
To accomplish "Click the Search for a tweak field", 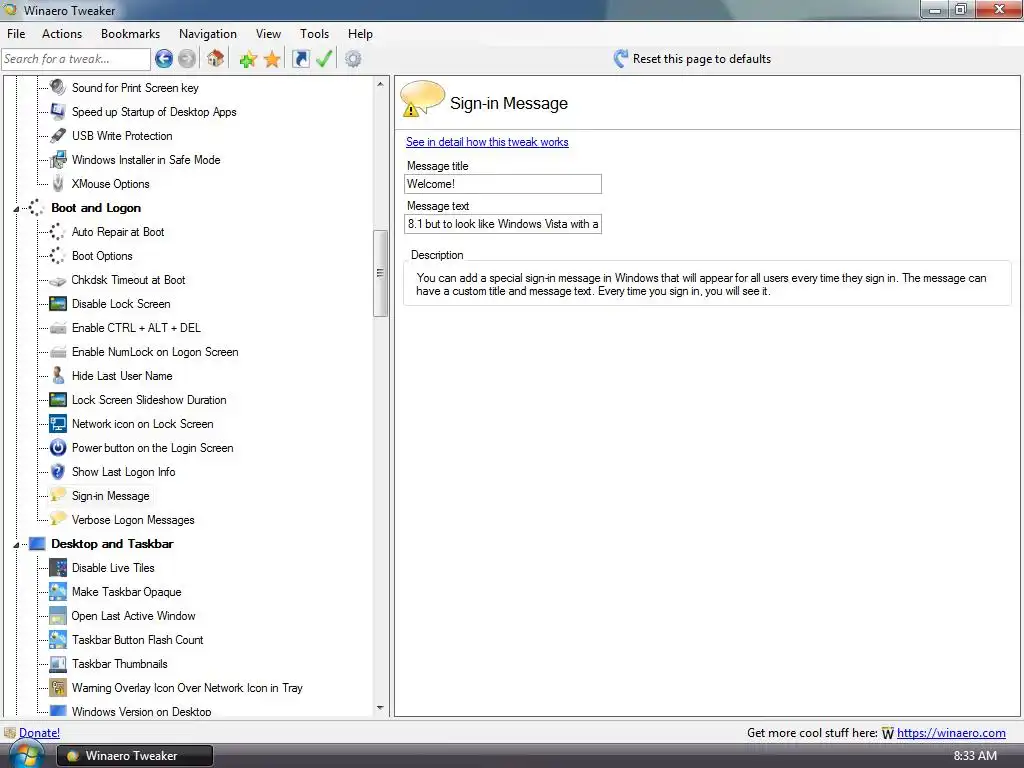I will [x=76, y=59].
